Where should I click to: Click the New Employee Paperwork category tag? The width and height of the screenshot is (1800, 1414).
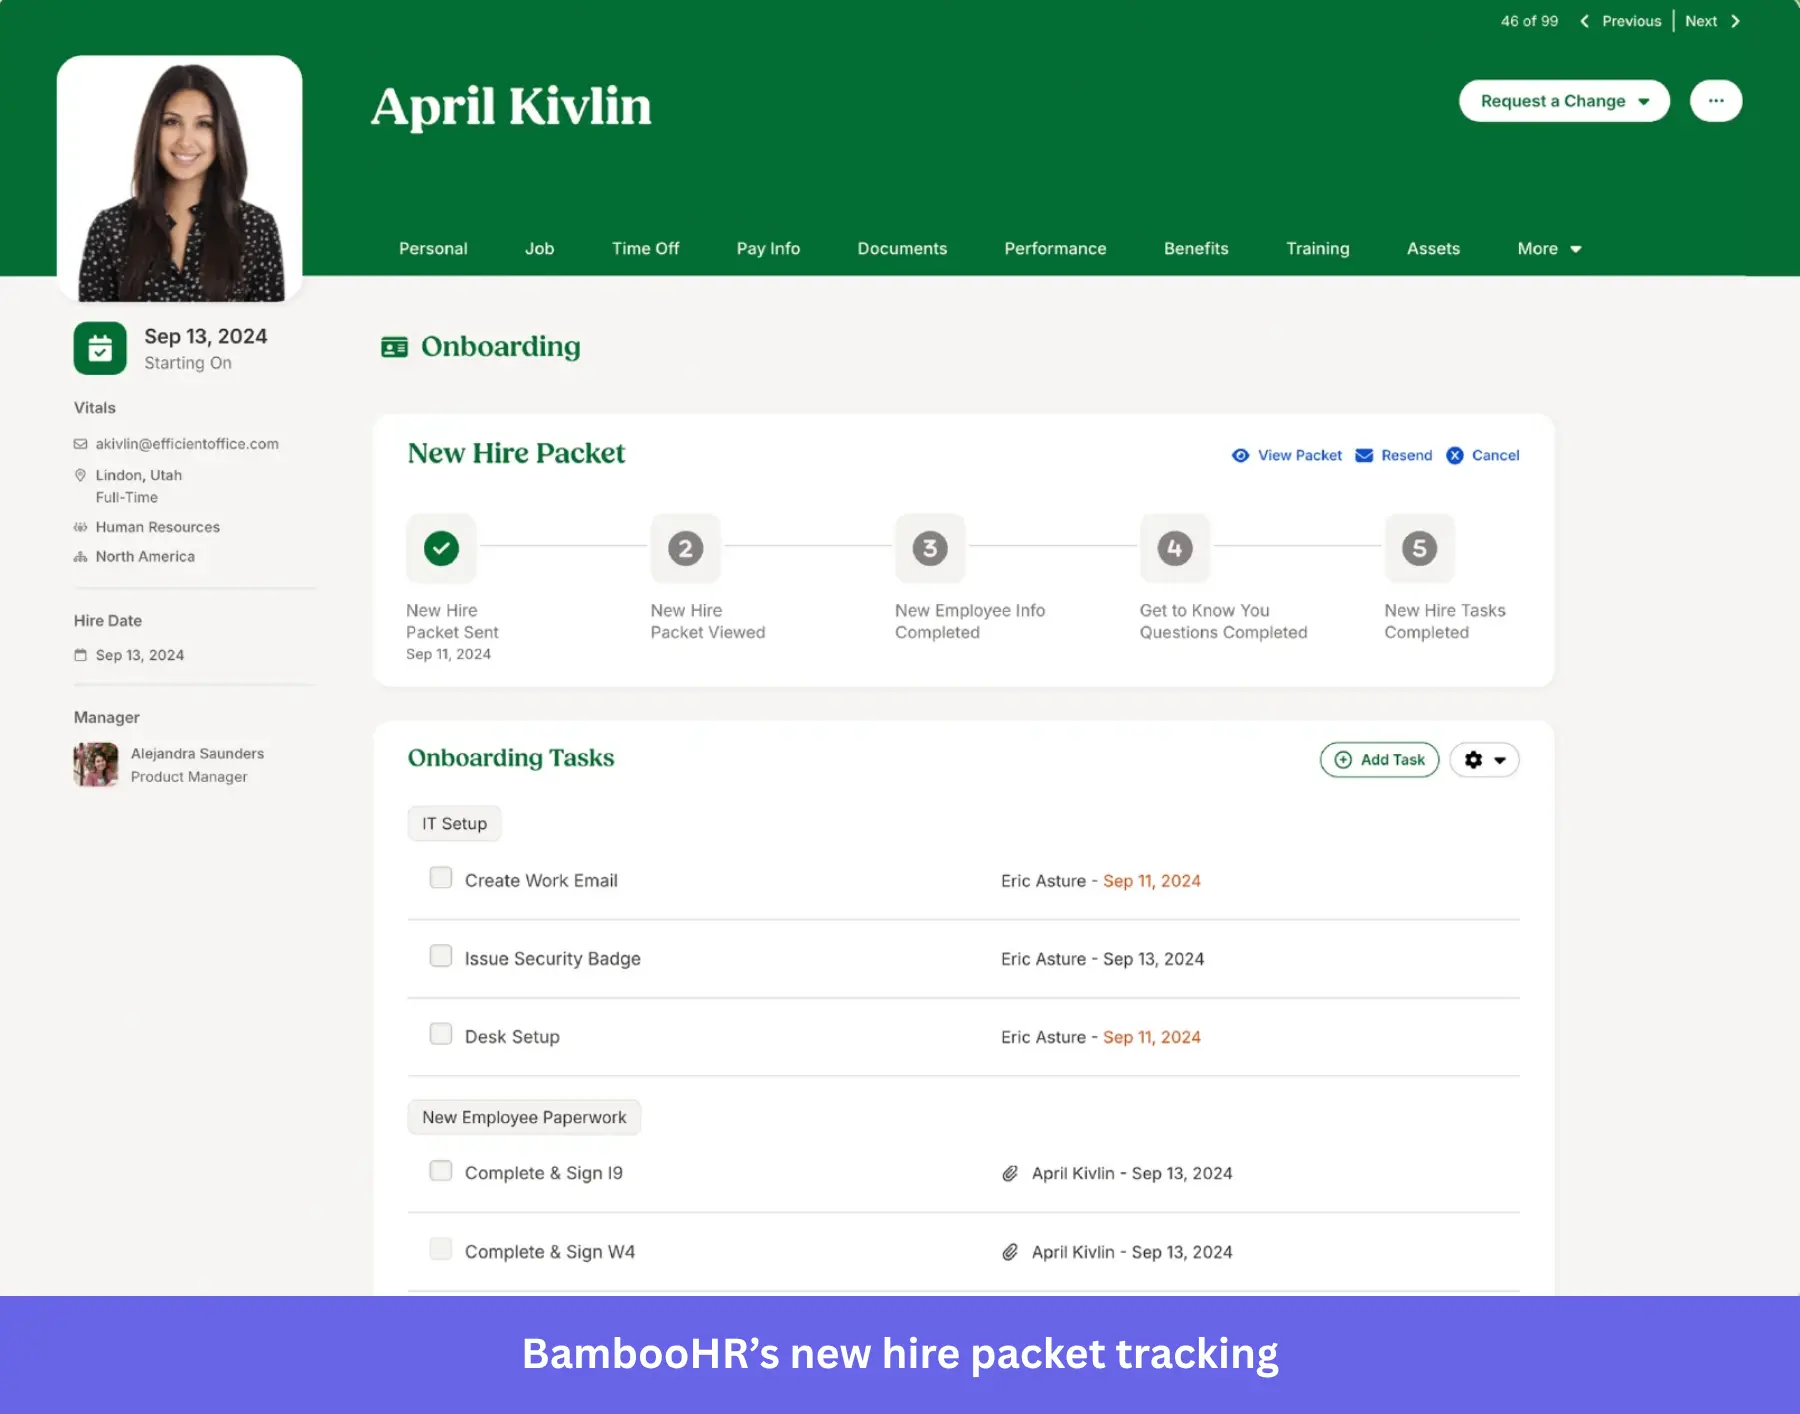coord(524,1117)
